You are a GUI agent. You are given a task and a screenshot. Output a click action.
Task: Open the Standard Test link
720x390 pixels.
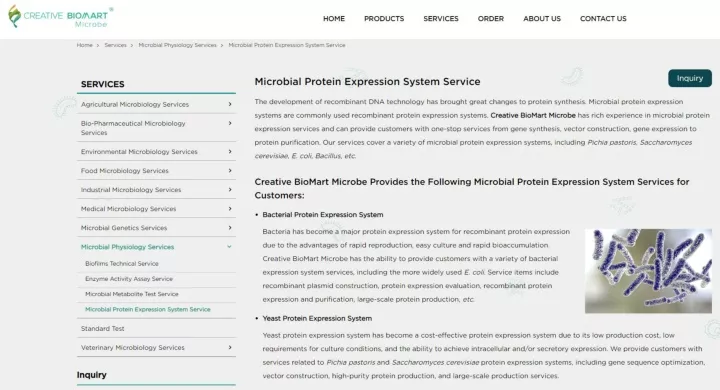pos(102,328)
